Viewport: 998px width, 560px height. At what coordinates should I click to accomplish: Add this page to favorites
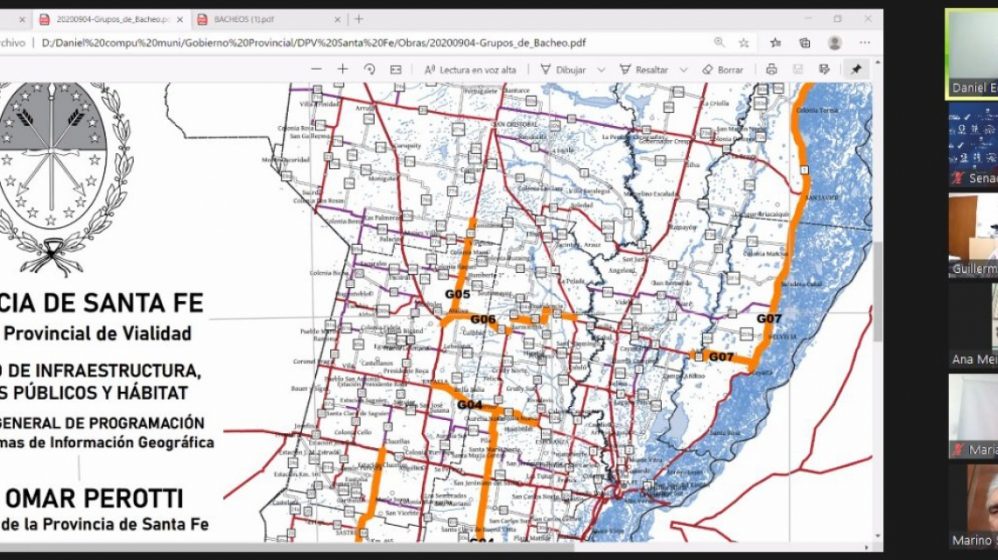pos(744,43)
